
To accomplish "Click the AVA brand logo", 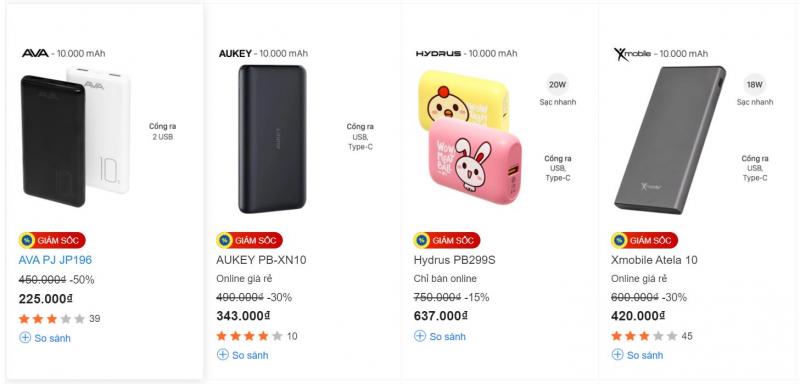I will 35,53.
